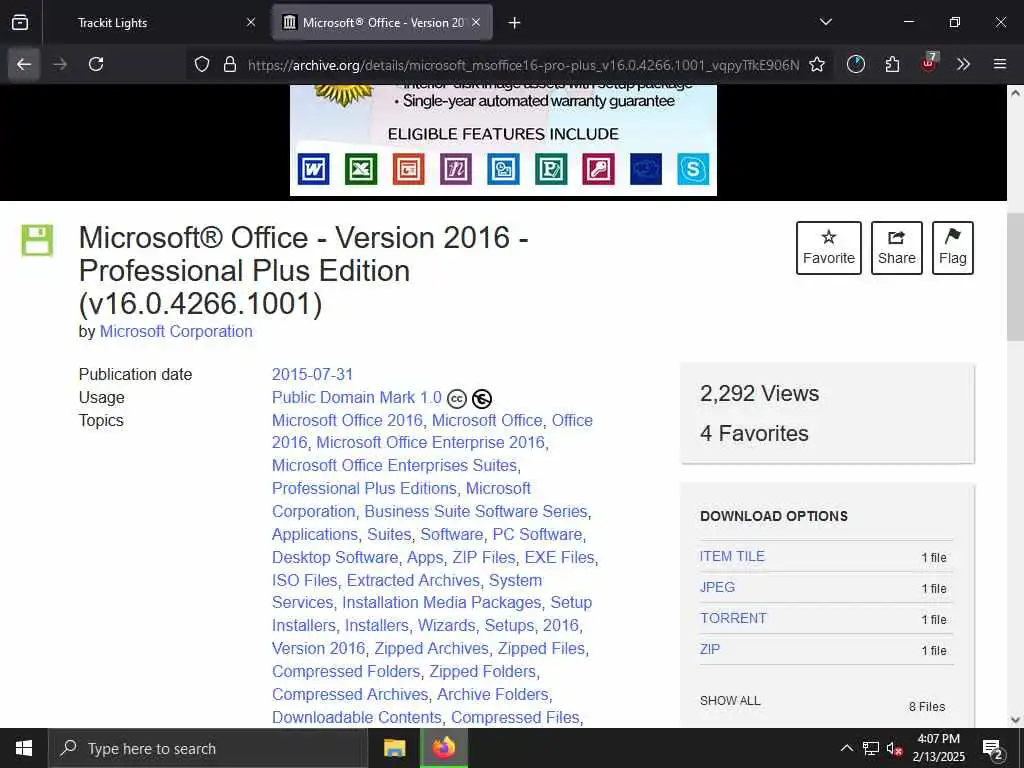This screenshot has width=1024, height=768.
Task: Click the orange PowerPoint icon in banner
Action: 408,169
